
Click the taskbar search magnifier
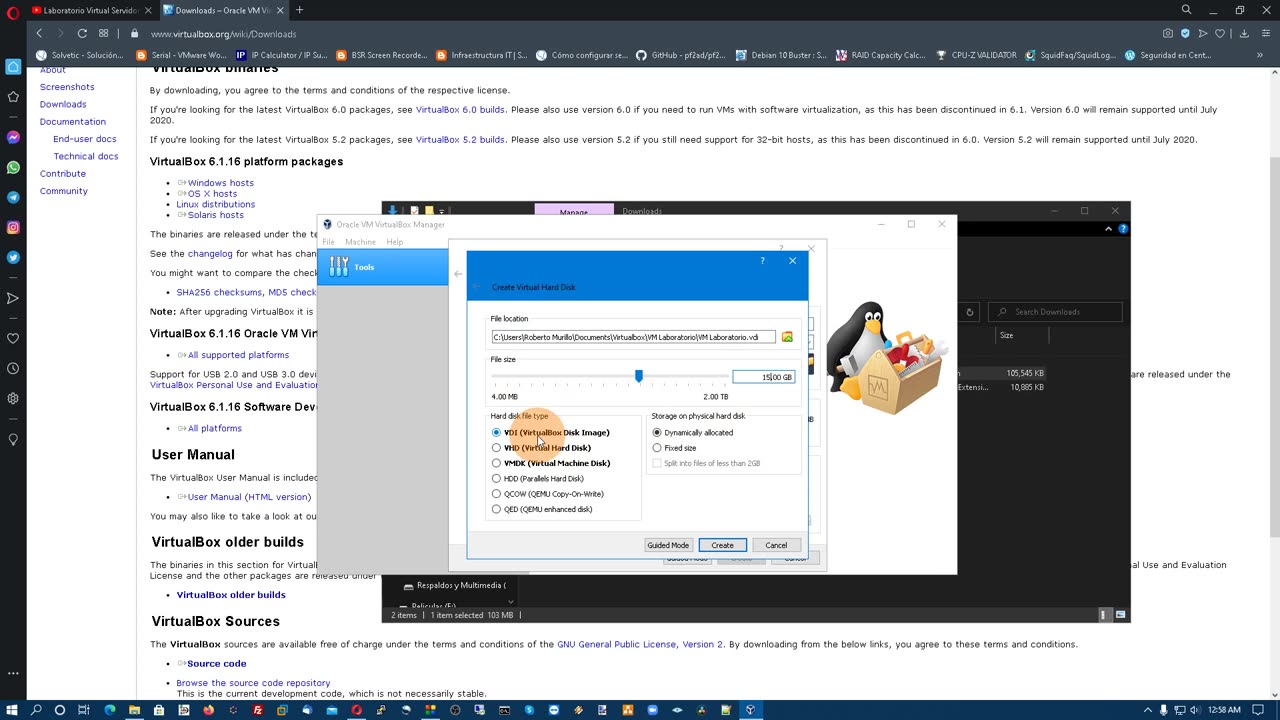(36, 710)
